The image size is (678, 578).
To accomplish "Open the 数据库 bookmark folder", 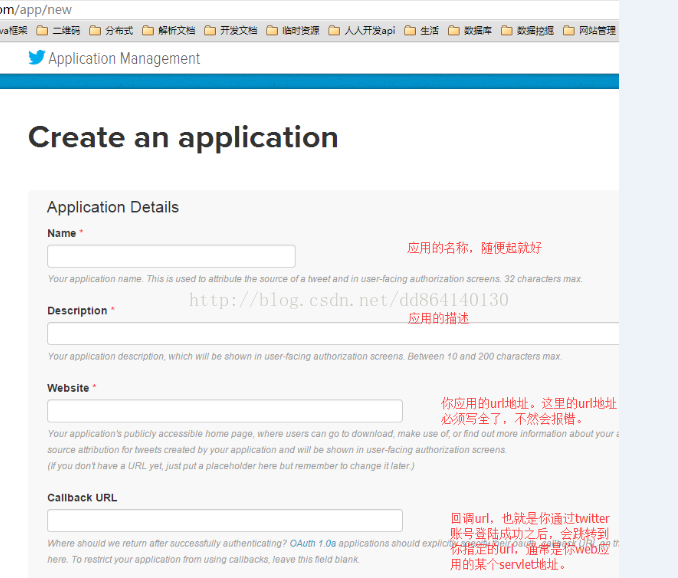I will [x=470, y=31].
